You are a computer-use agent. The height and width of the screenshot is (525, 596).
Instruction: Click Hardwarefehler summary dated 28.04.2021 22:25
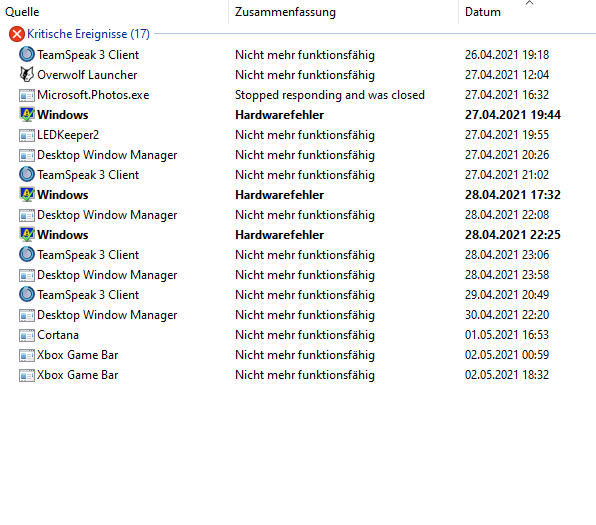279,235
